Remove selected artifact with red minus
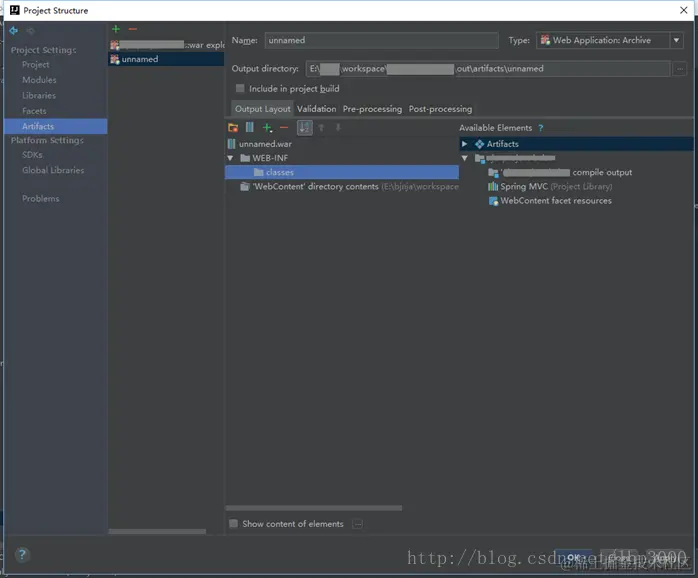This screenshot has height=578, width=698. tap(133, 29)
